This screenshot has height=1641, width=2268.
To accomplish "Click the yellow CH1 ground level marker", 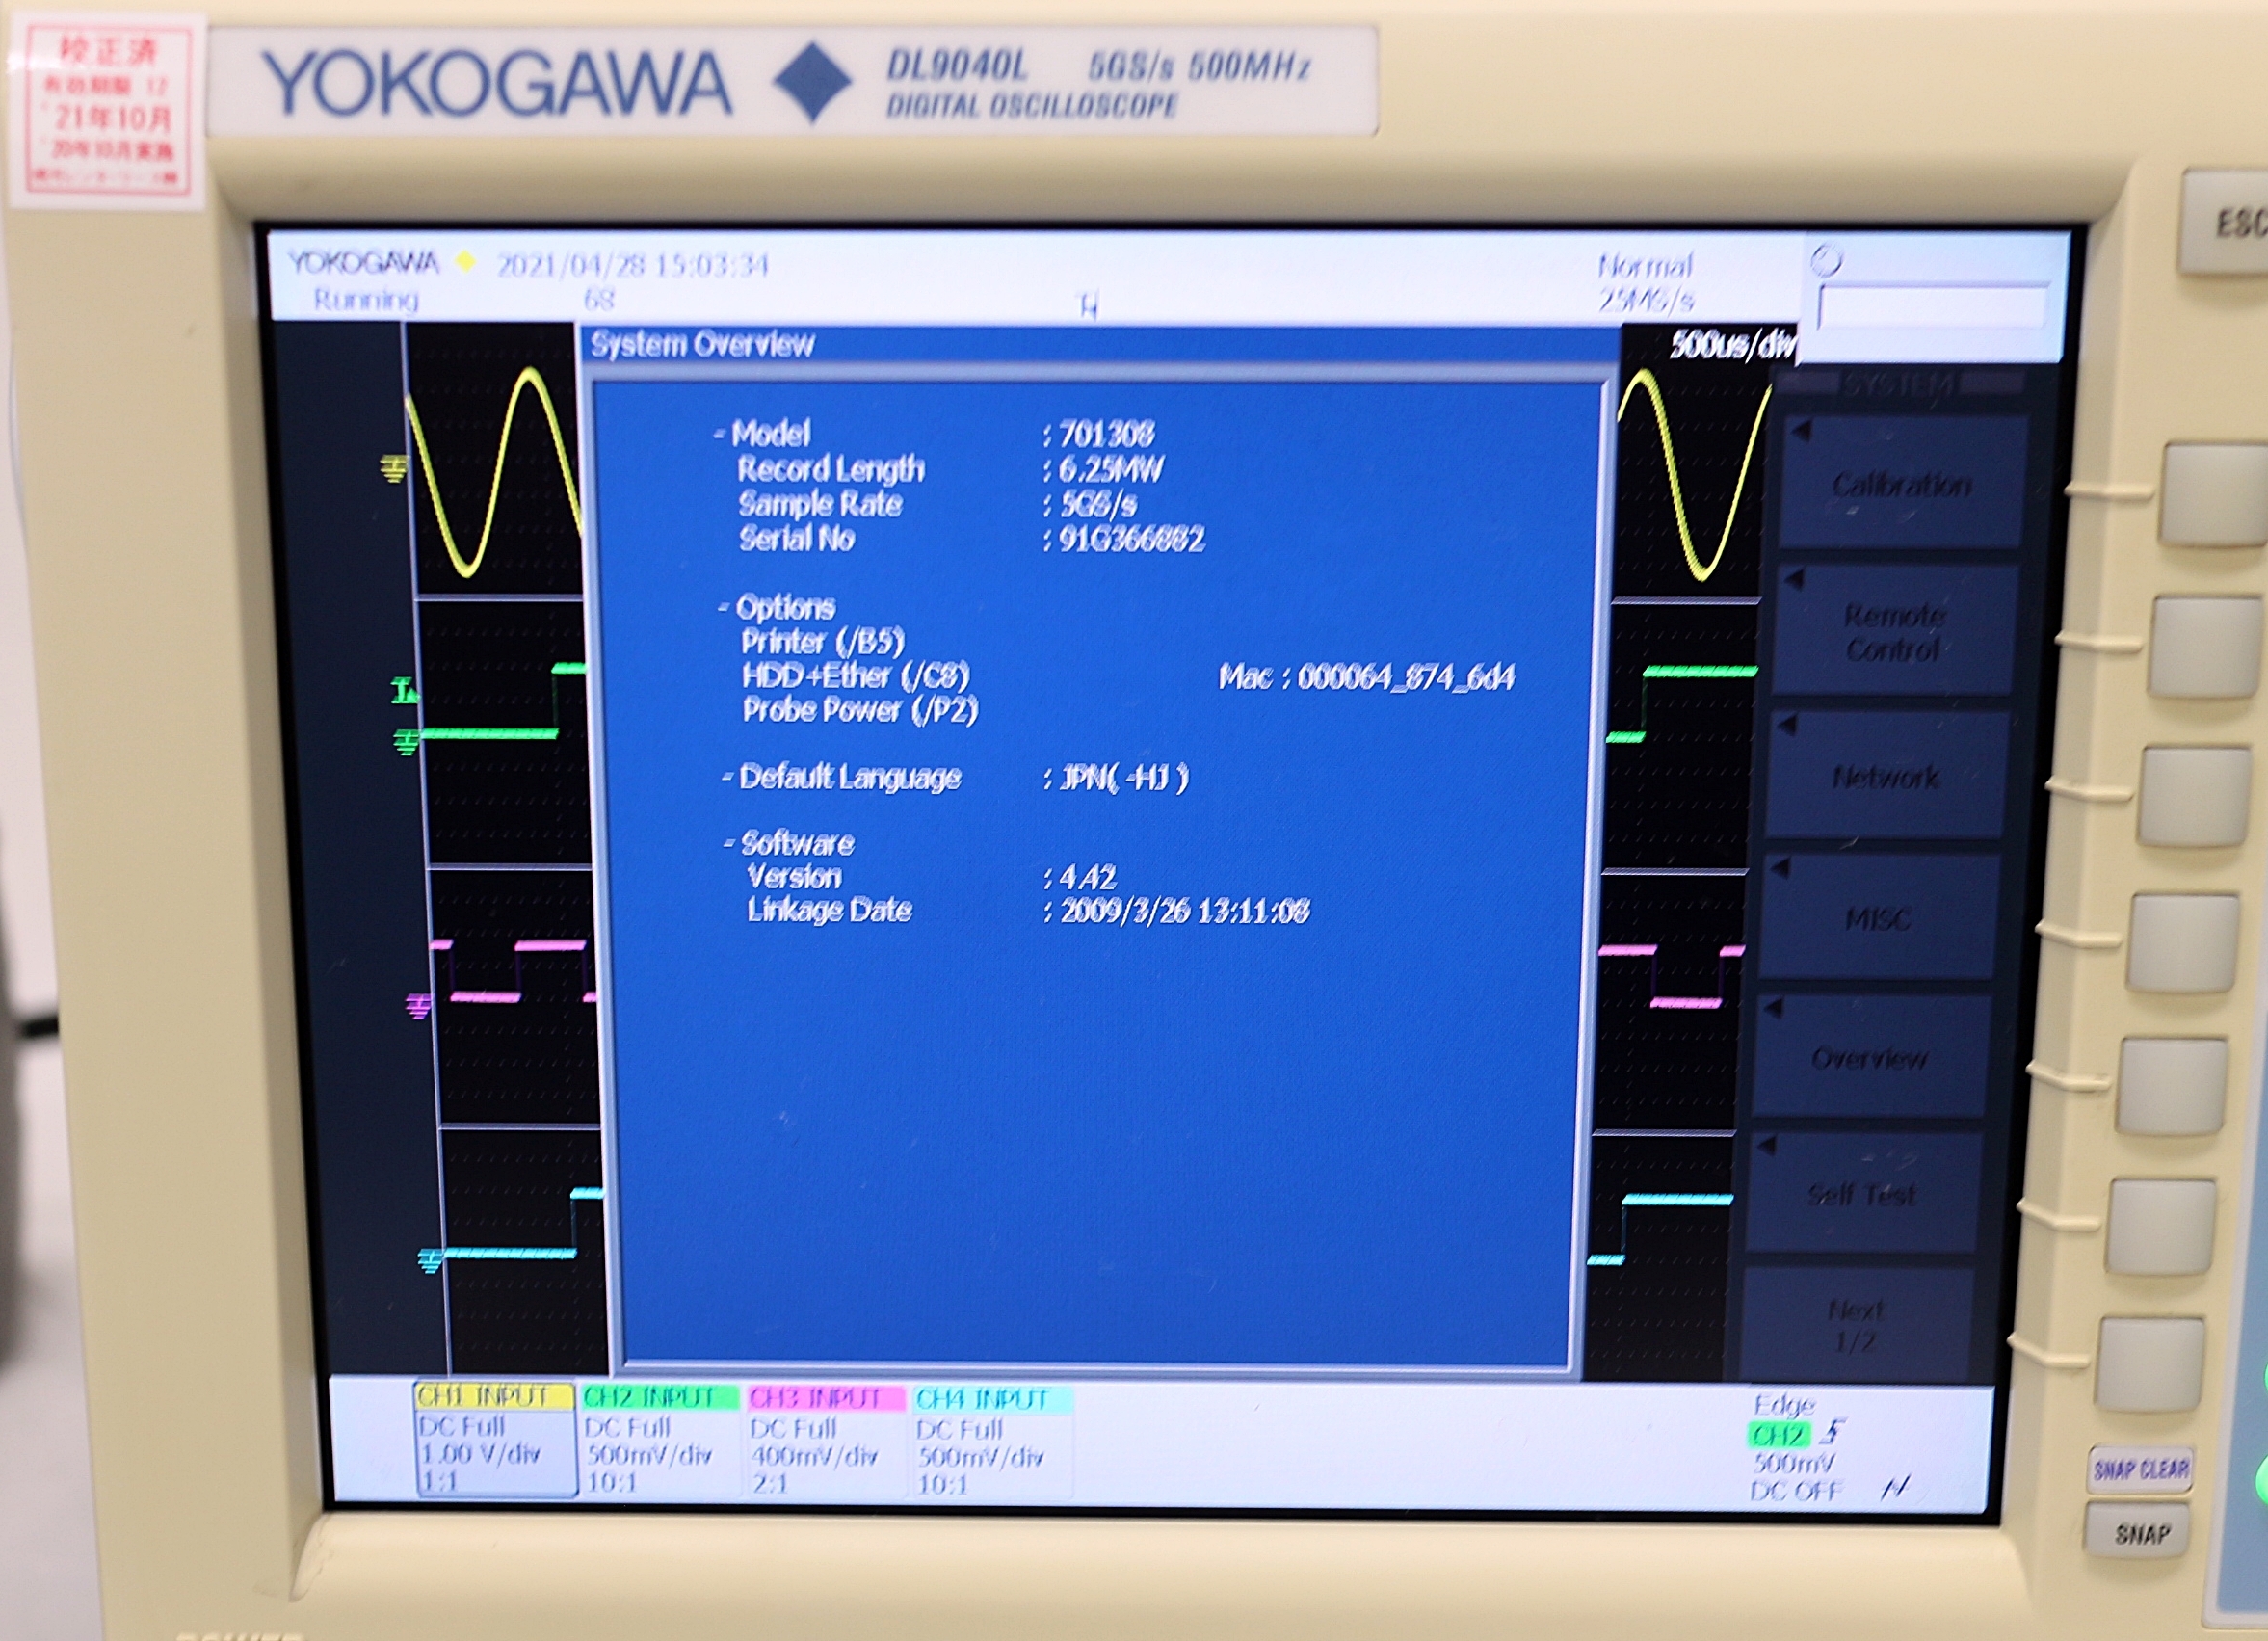I will pyautogui.click(x=393, y=468).
